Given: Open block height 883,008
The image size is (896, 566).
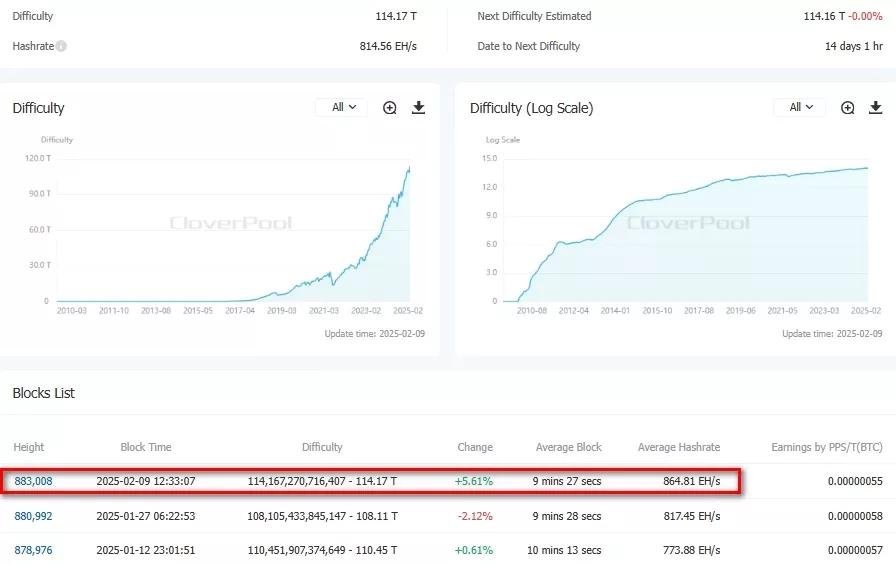Looking at the screenshot, I should point(33,481).
